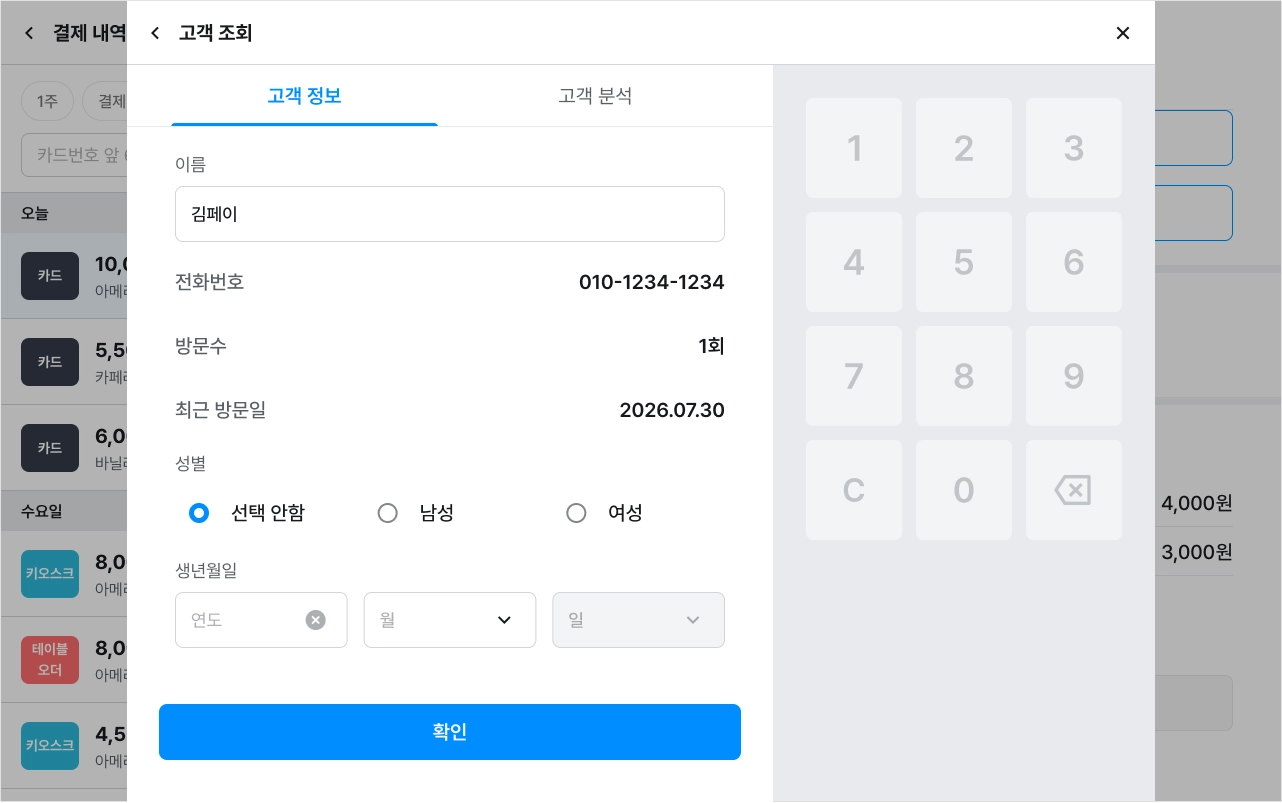Tap the C clear key on keypad

point(854,490)
